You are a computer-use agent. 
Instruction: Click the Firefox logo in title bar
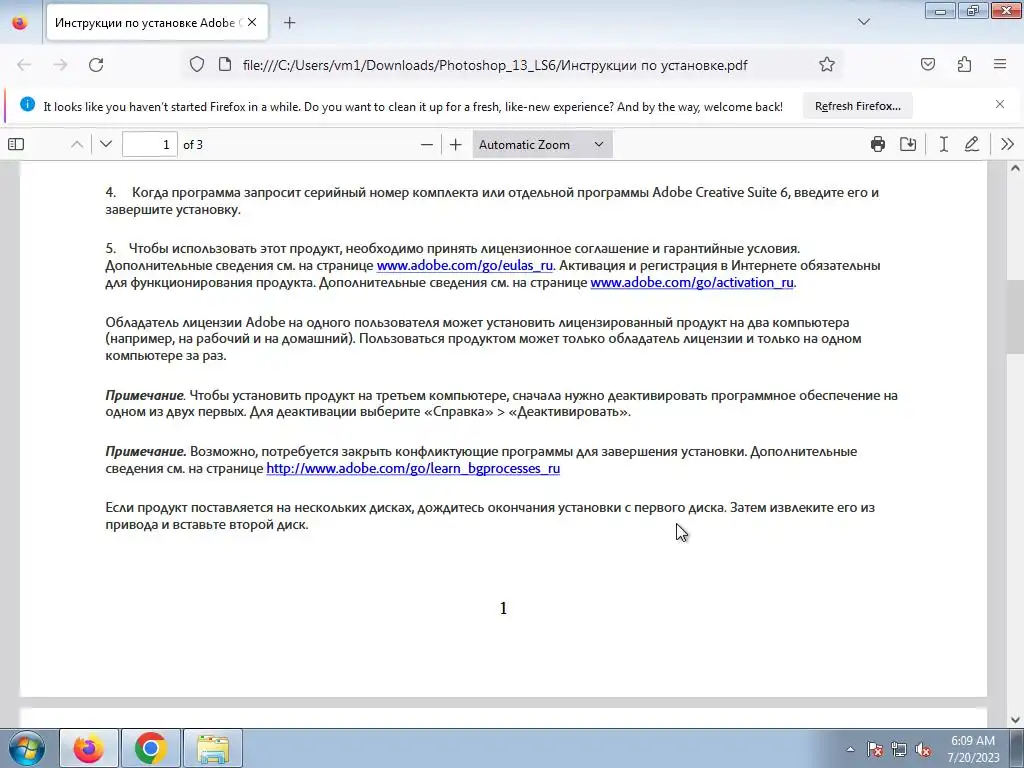coord(20,23)
